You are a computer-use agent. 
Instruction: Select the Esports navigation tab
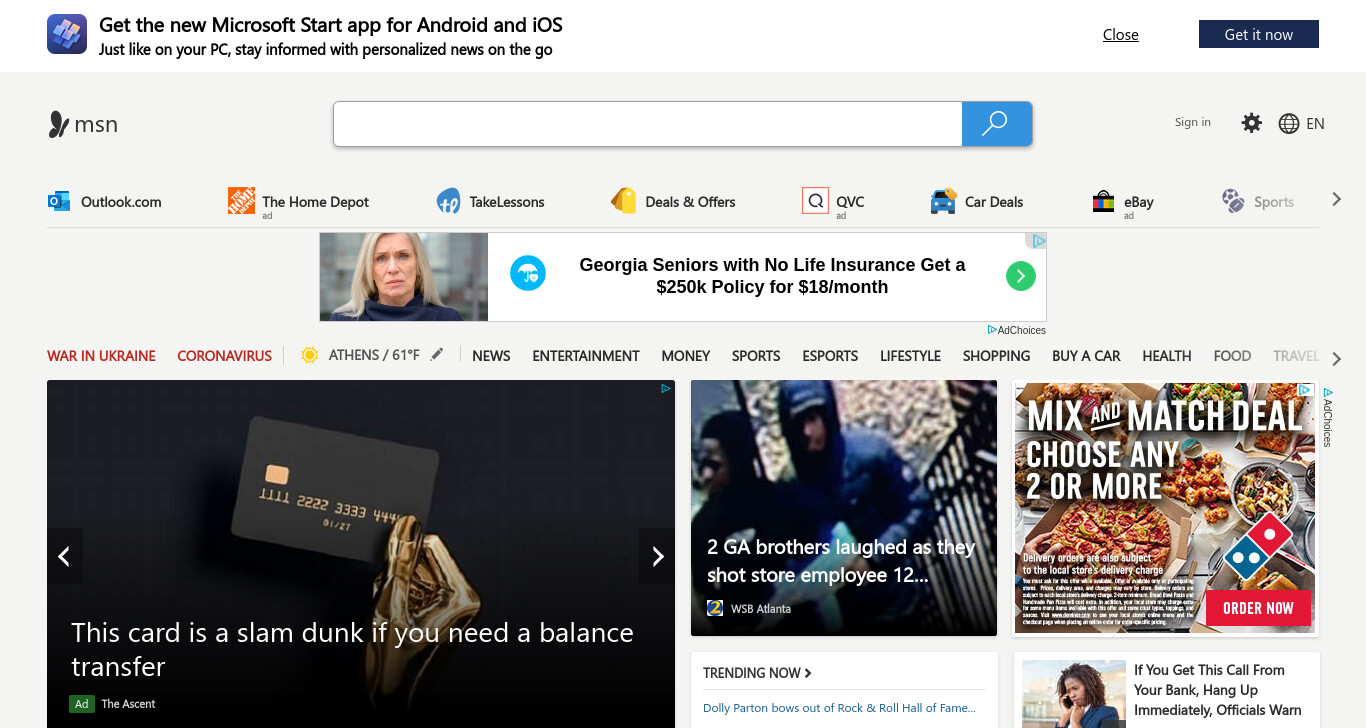point(830,355)
